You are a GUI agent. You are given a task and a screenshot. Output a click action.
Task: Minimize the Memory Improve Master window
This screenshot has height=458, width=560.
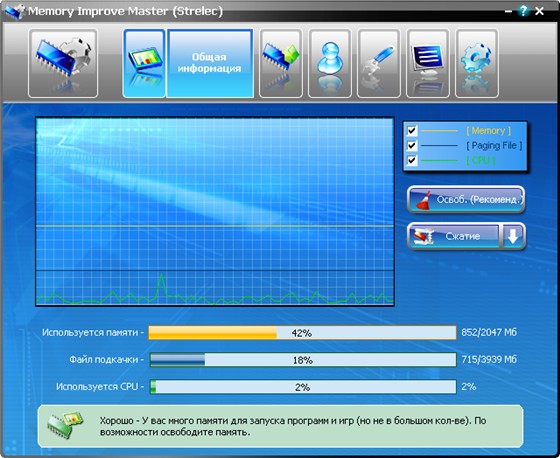[x=509, y=11]
